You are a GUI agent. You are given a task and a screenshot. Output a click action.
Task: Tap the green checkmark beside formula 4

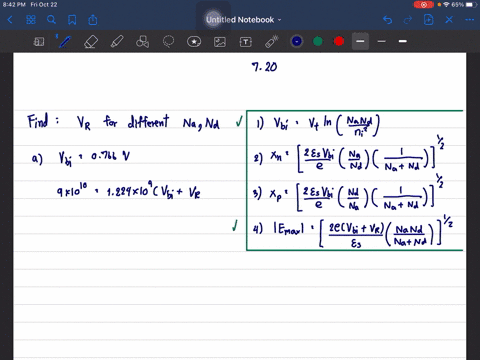pyautogui.click(x=235, y=225)
